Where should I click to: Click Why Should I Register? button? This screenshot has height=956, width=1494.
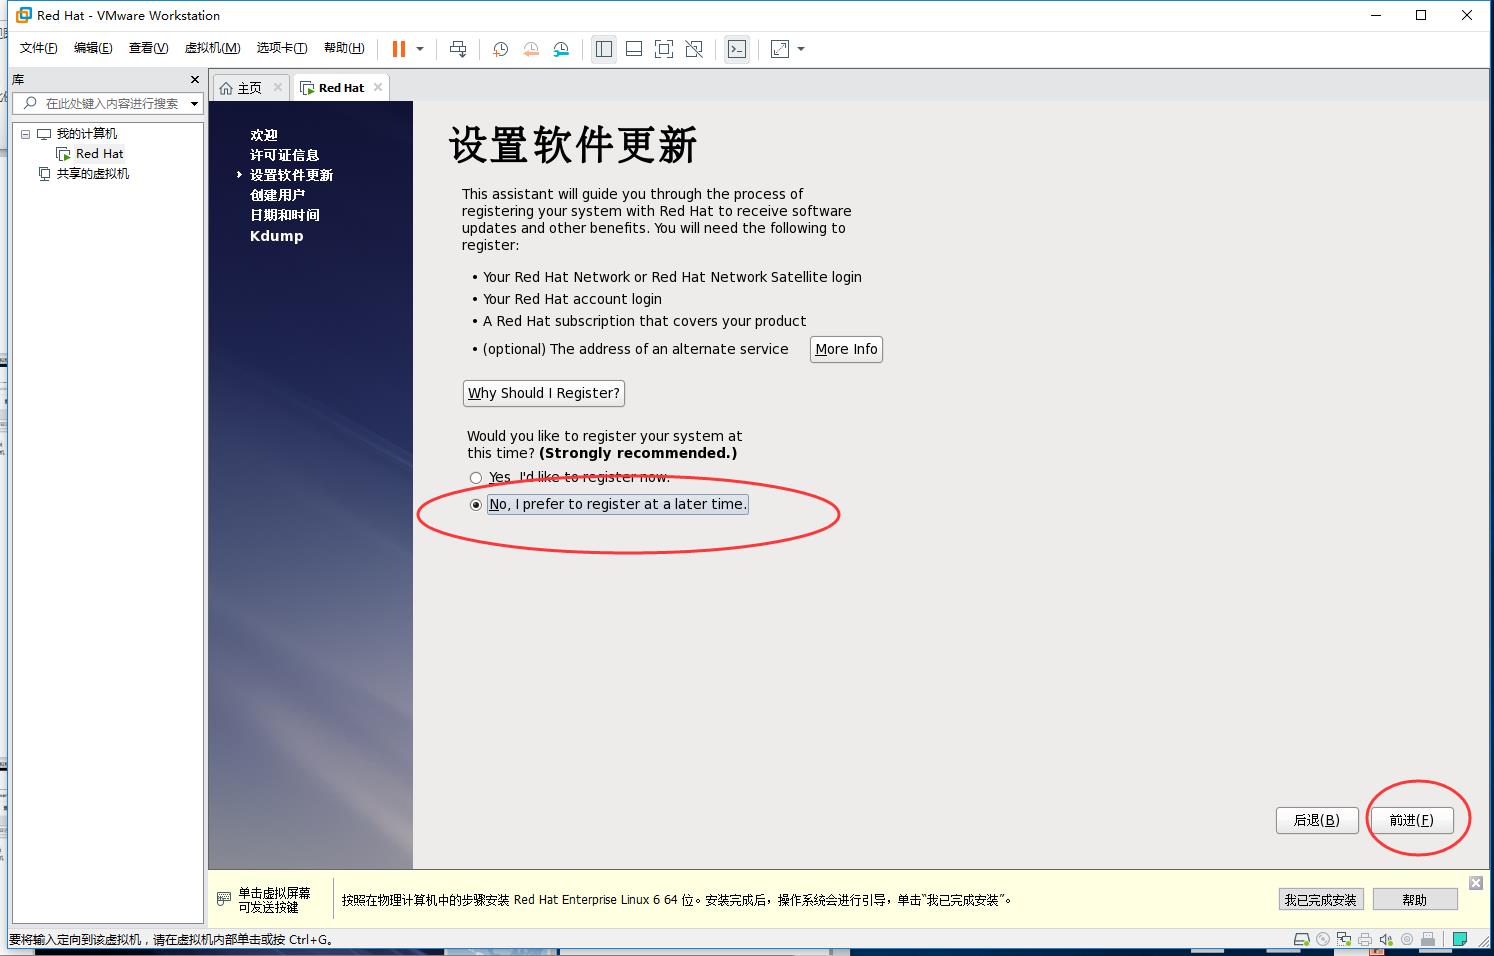(x=544, y=393)
